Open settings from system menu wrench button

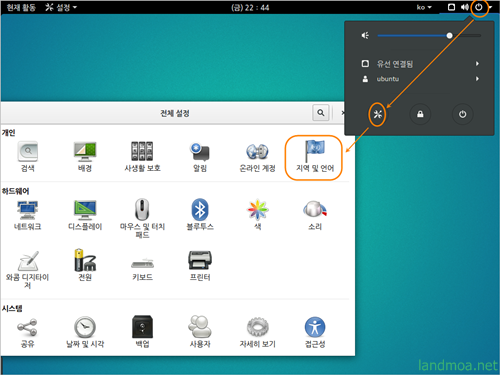377,114
